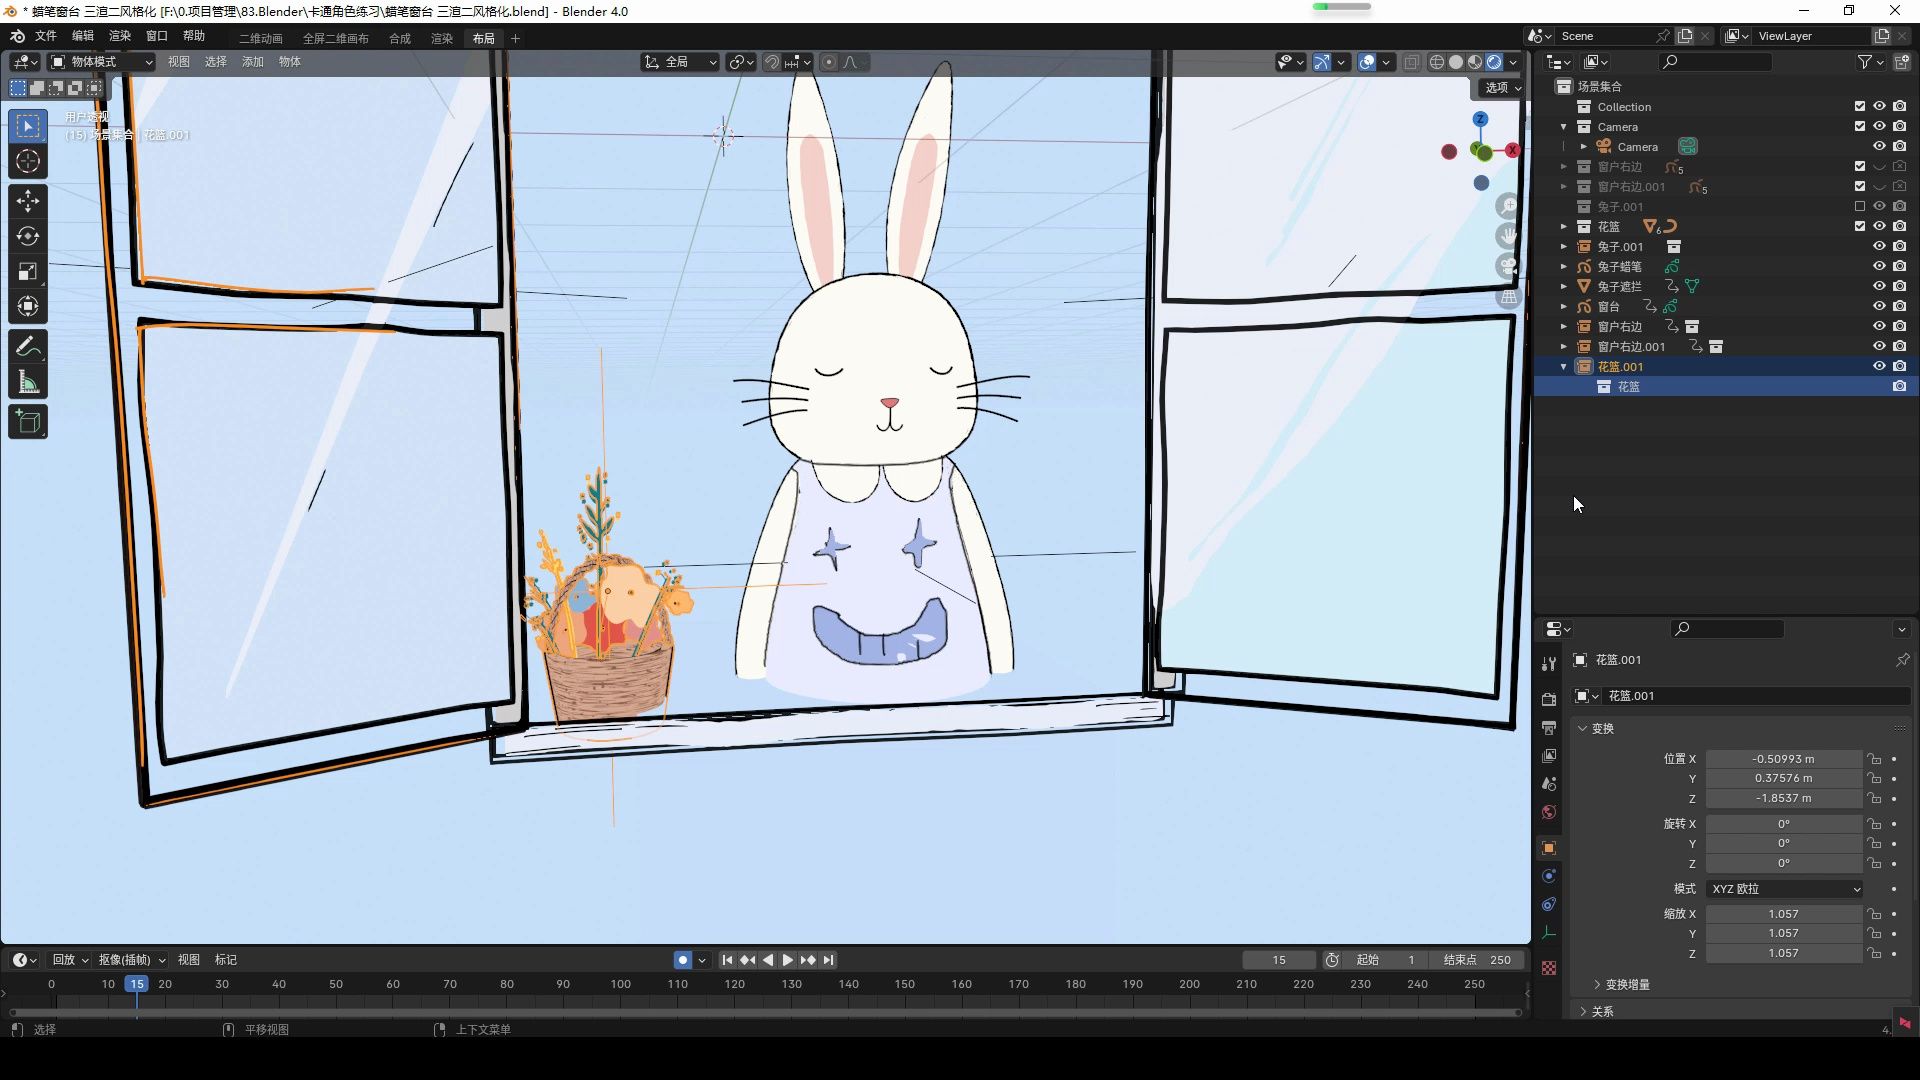1920x1080 pixels.
Task: Select the Move tool in the toolbar
Action: point(27,200)
